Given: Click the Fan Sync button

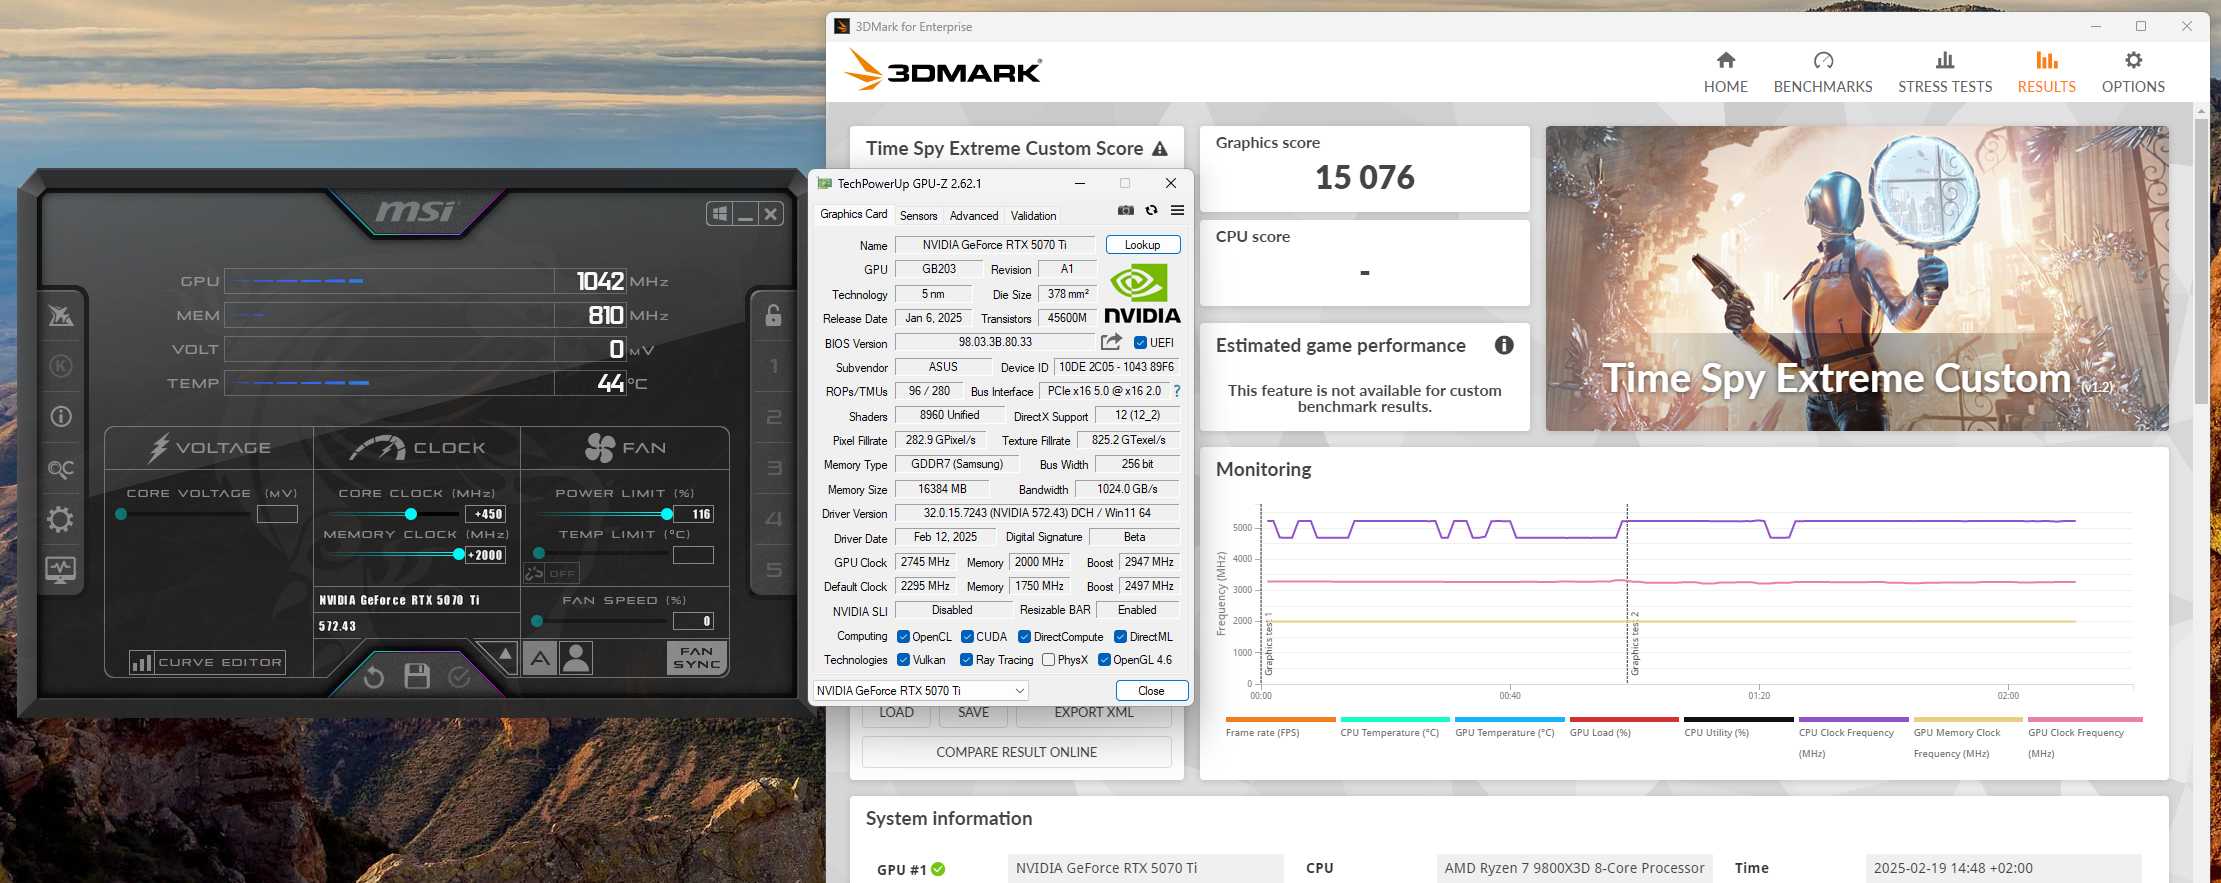Looking at the screenshot, I should [696, 657].
